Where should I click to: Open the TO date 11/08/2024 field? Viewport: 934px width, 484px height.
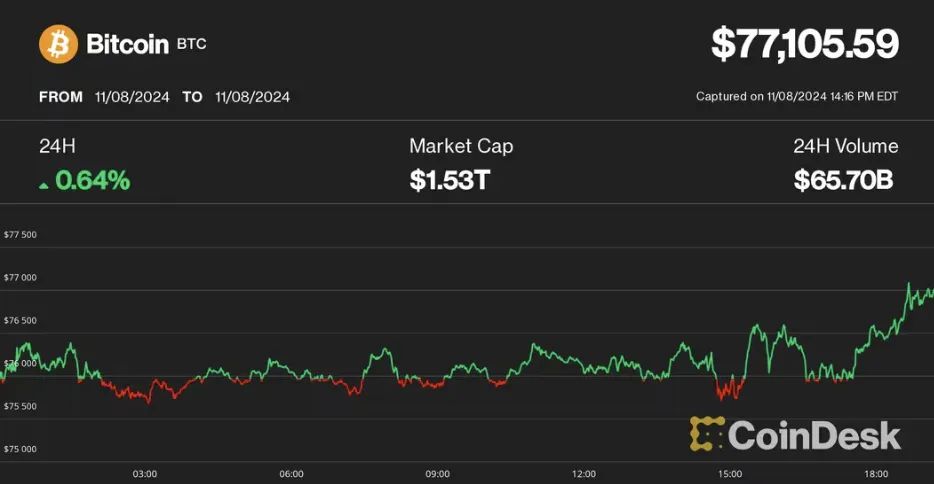(253, 97)
